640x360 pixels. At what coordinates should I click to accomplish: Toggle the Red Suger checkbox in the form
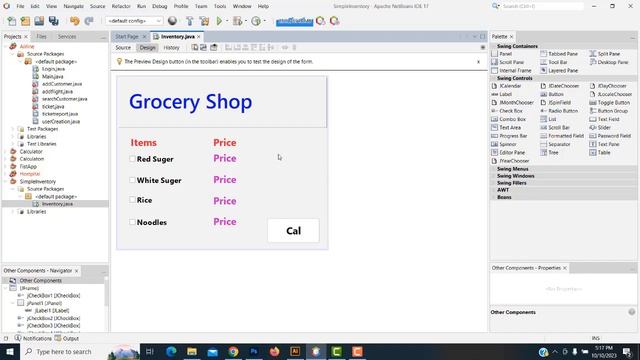pyautogui.click(x=132, y=159)
